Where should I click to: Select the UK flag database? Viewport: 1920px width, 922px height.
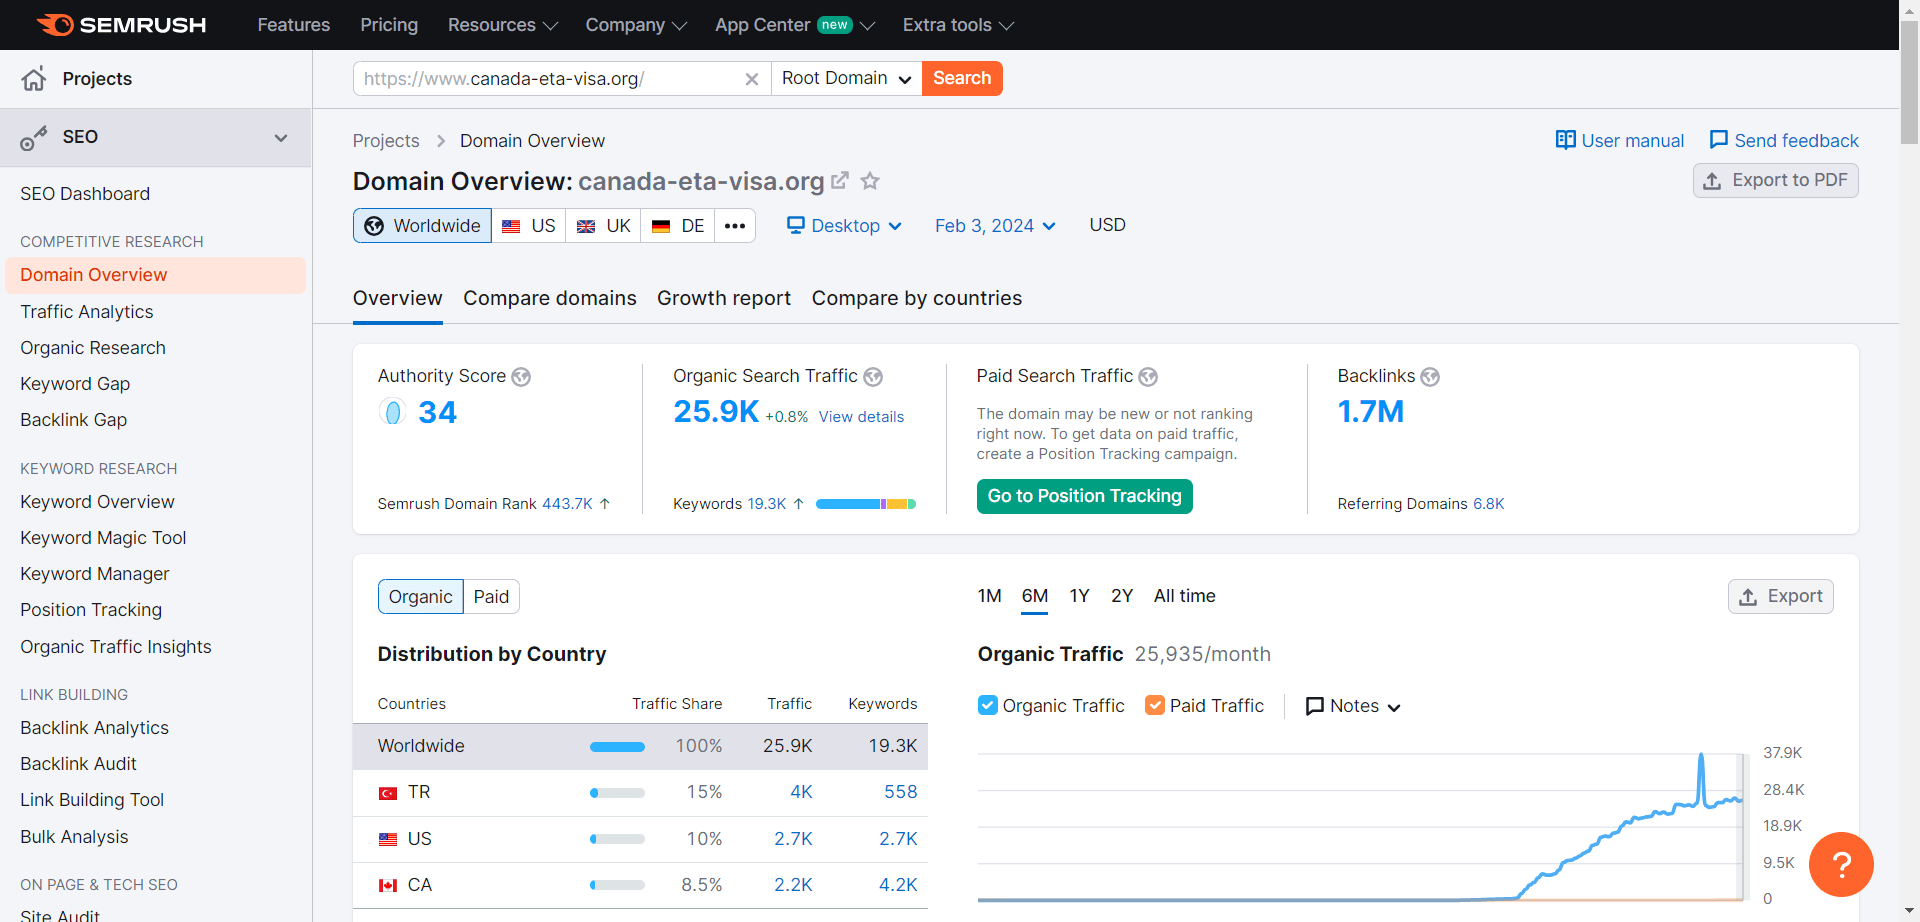coord(603,226)
